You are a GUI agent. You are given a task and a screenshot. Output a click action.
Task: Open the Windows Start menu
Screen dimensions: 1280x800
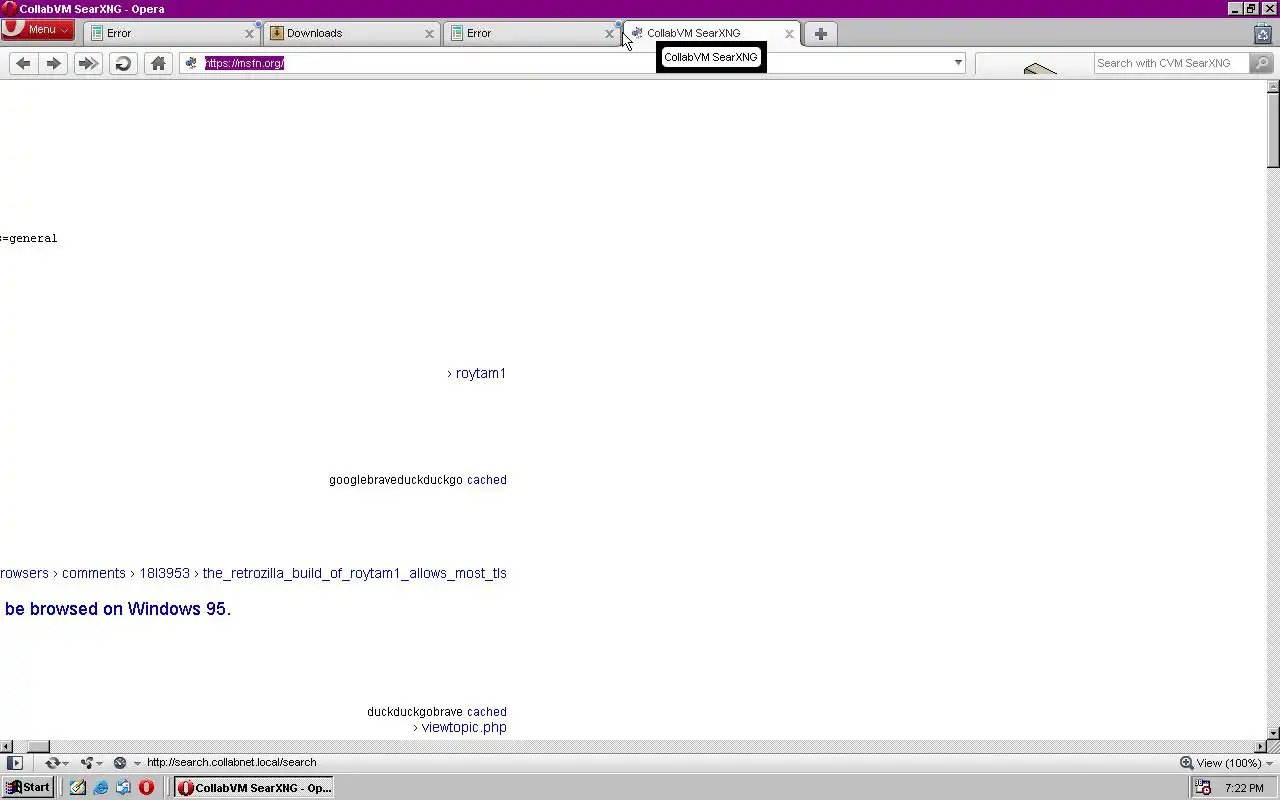click(28, 787)
